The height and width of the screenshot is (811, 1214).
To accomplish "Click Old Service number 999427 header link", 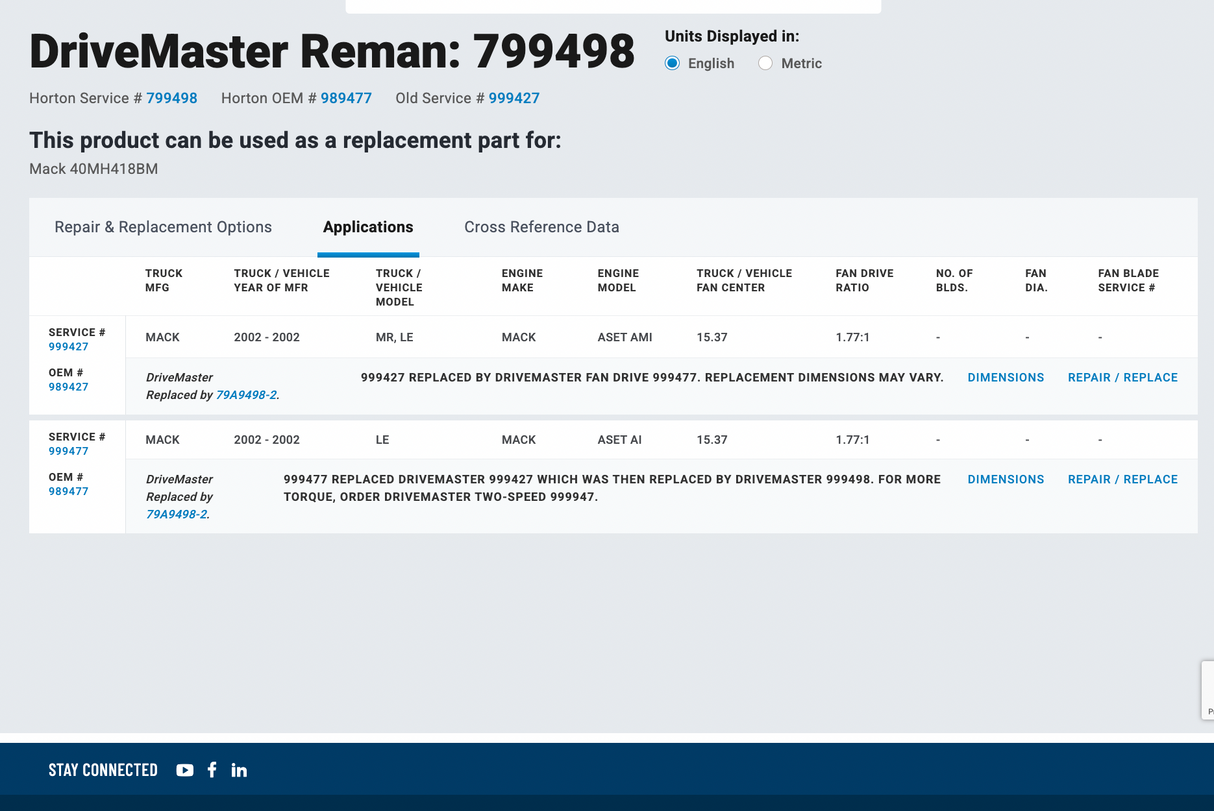I will (x=514, y=98).
